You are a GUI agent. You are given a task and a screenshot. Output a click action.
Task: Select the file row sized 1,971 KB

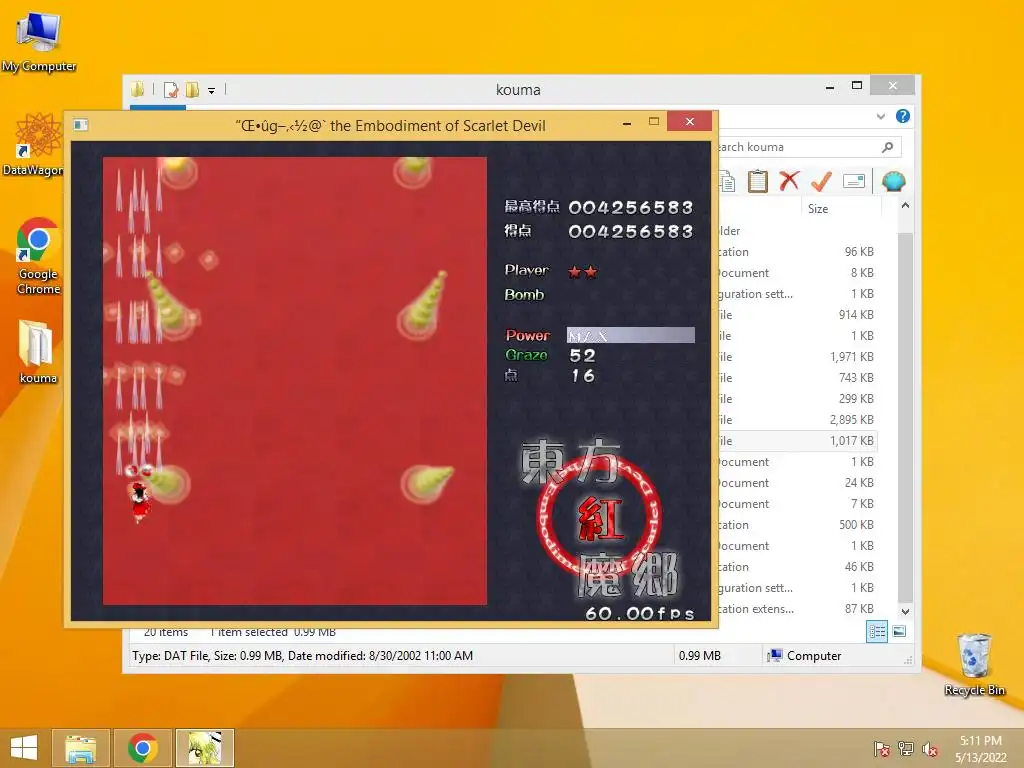[797, 357]
